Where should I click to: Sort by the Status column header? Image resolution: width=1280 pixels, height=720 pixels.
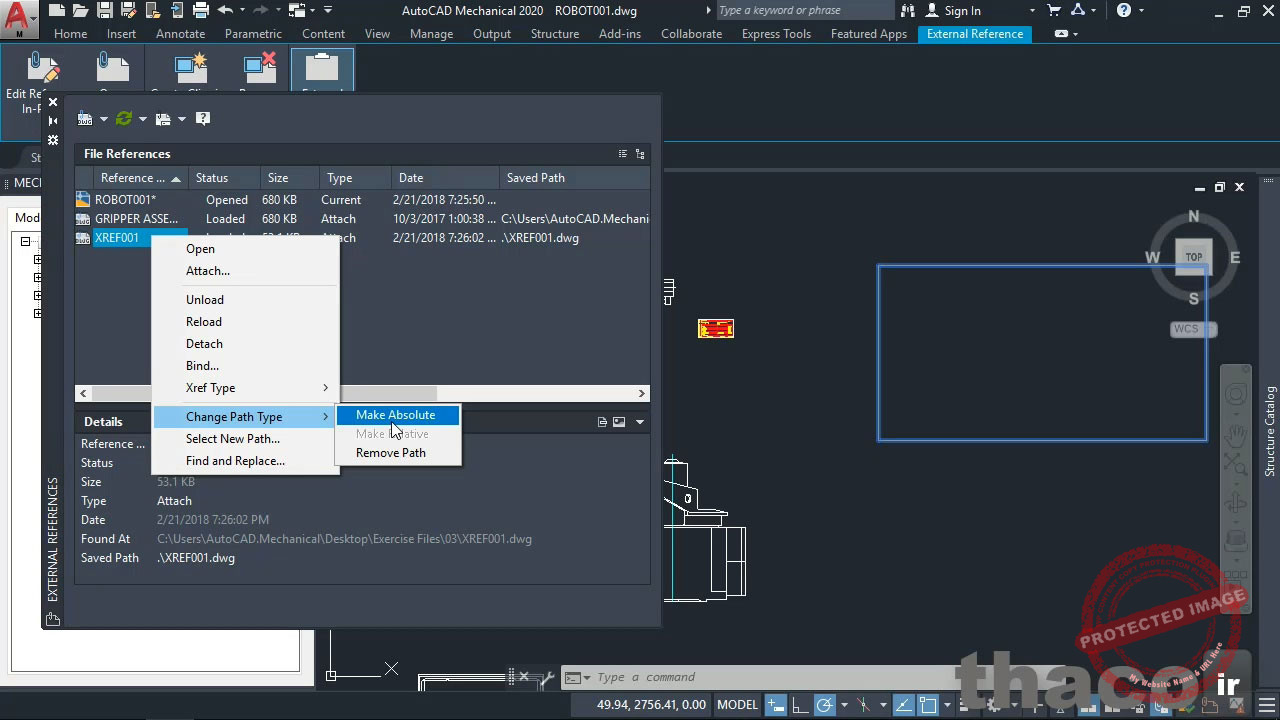click(224, 178)
